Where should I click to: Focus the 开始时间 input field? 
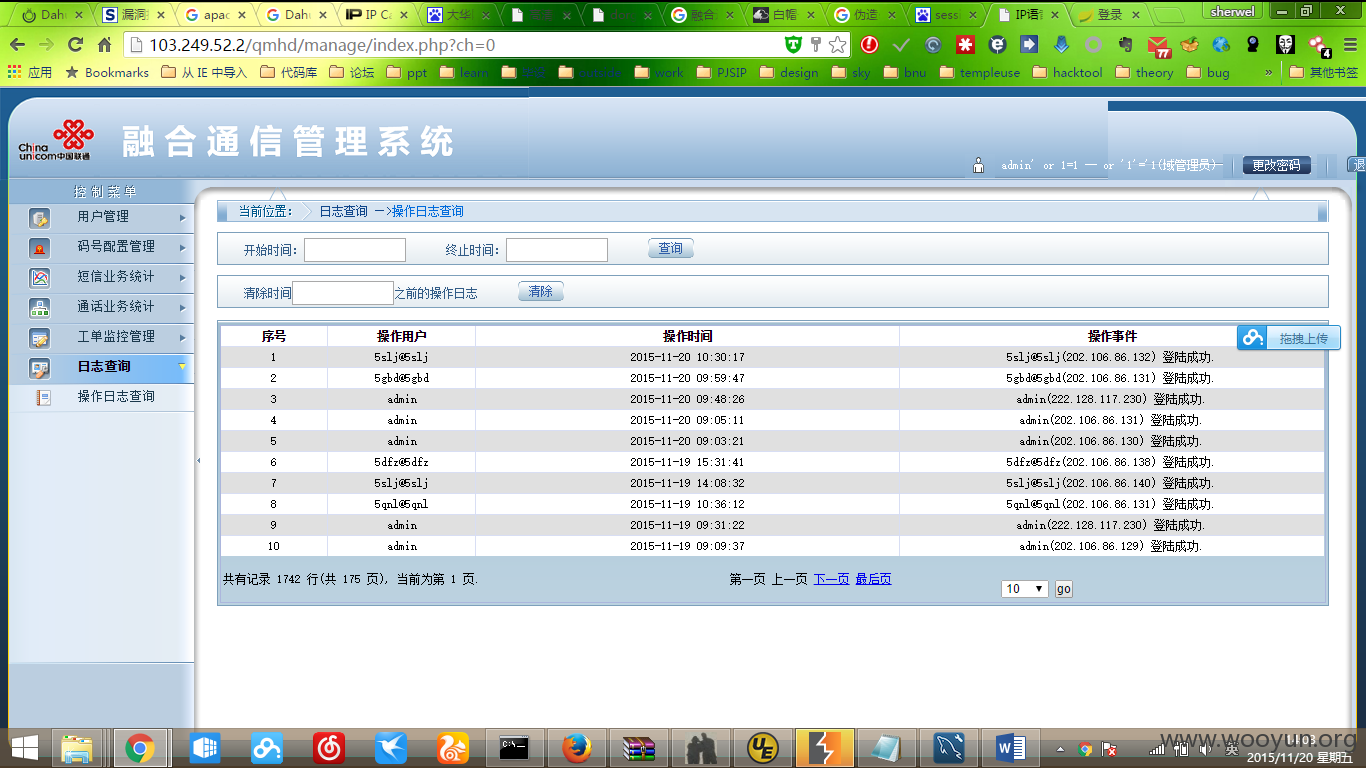point(355,250)
